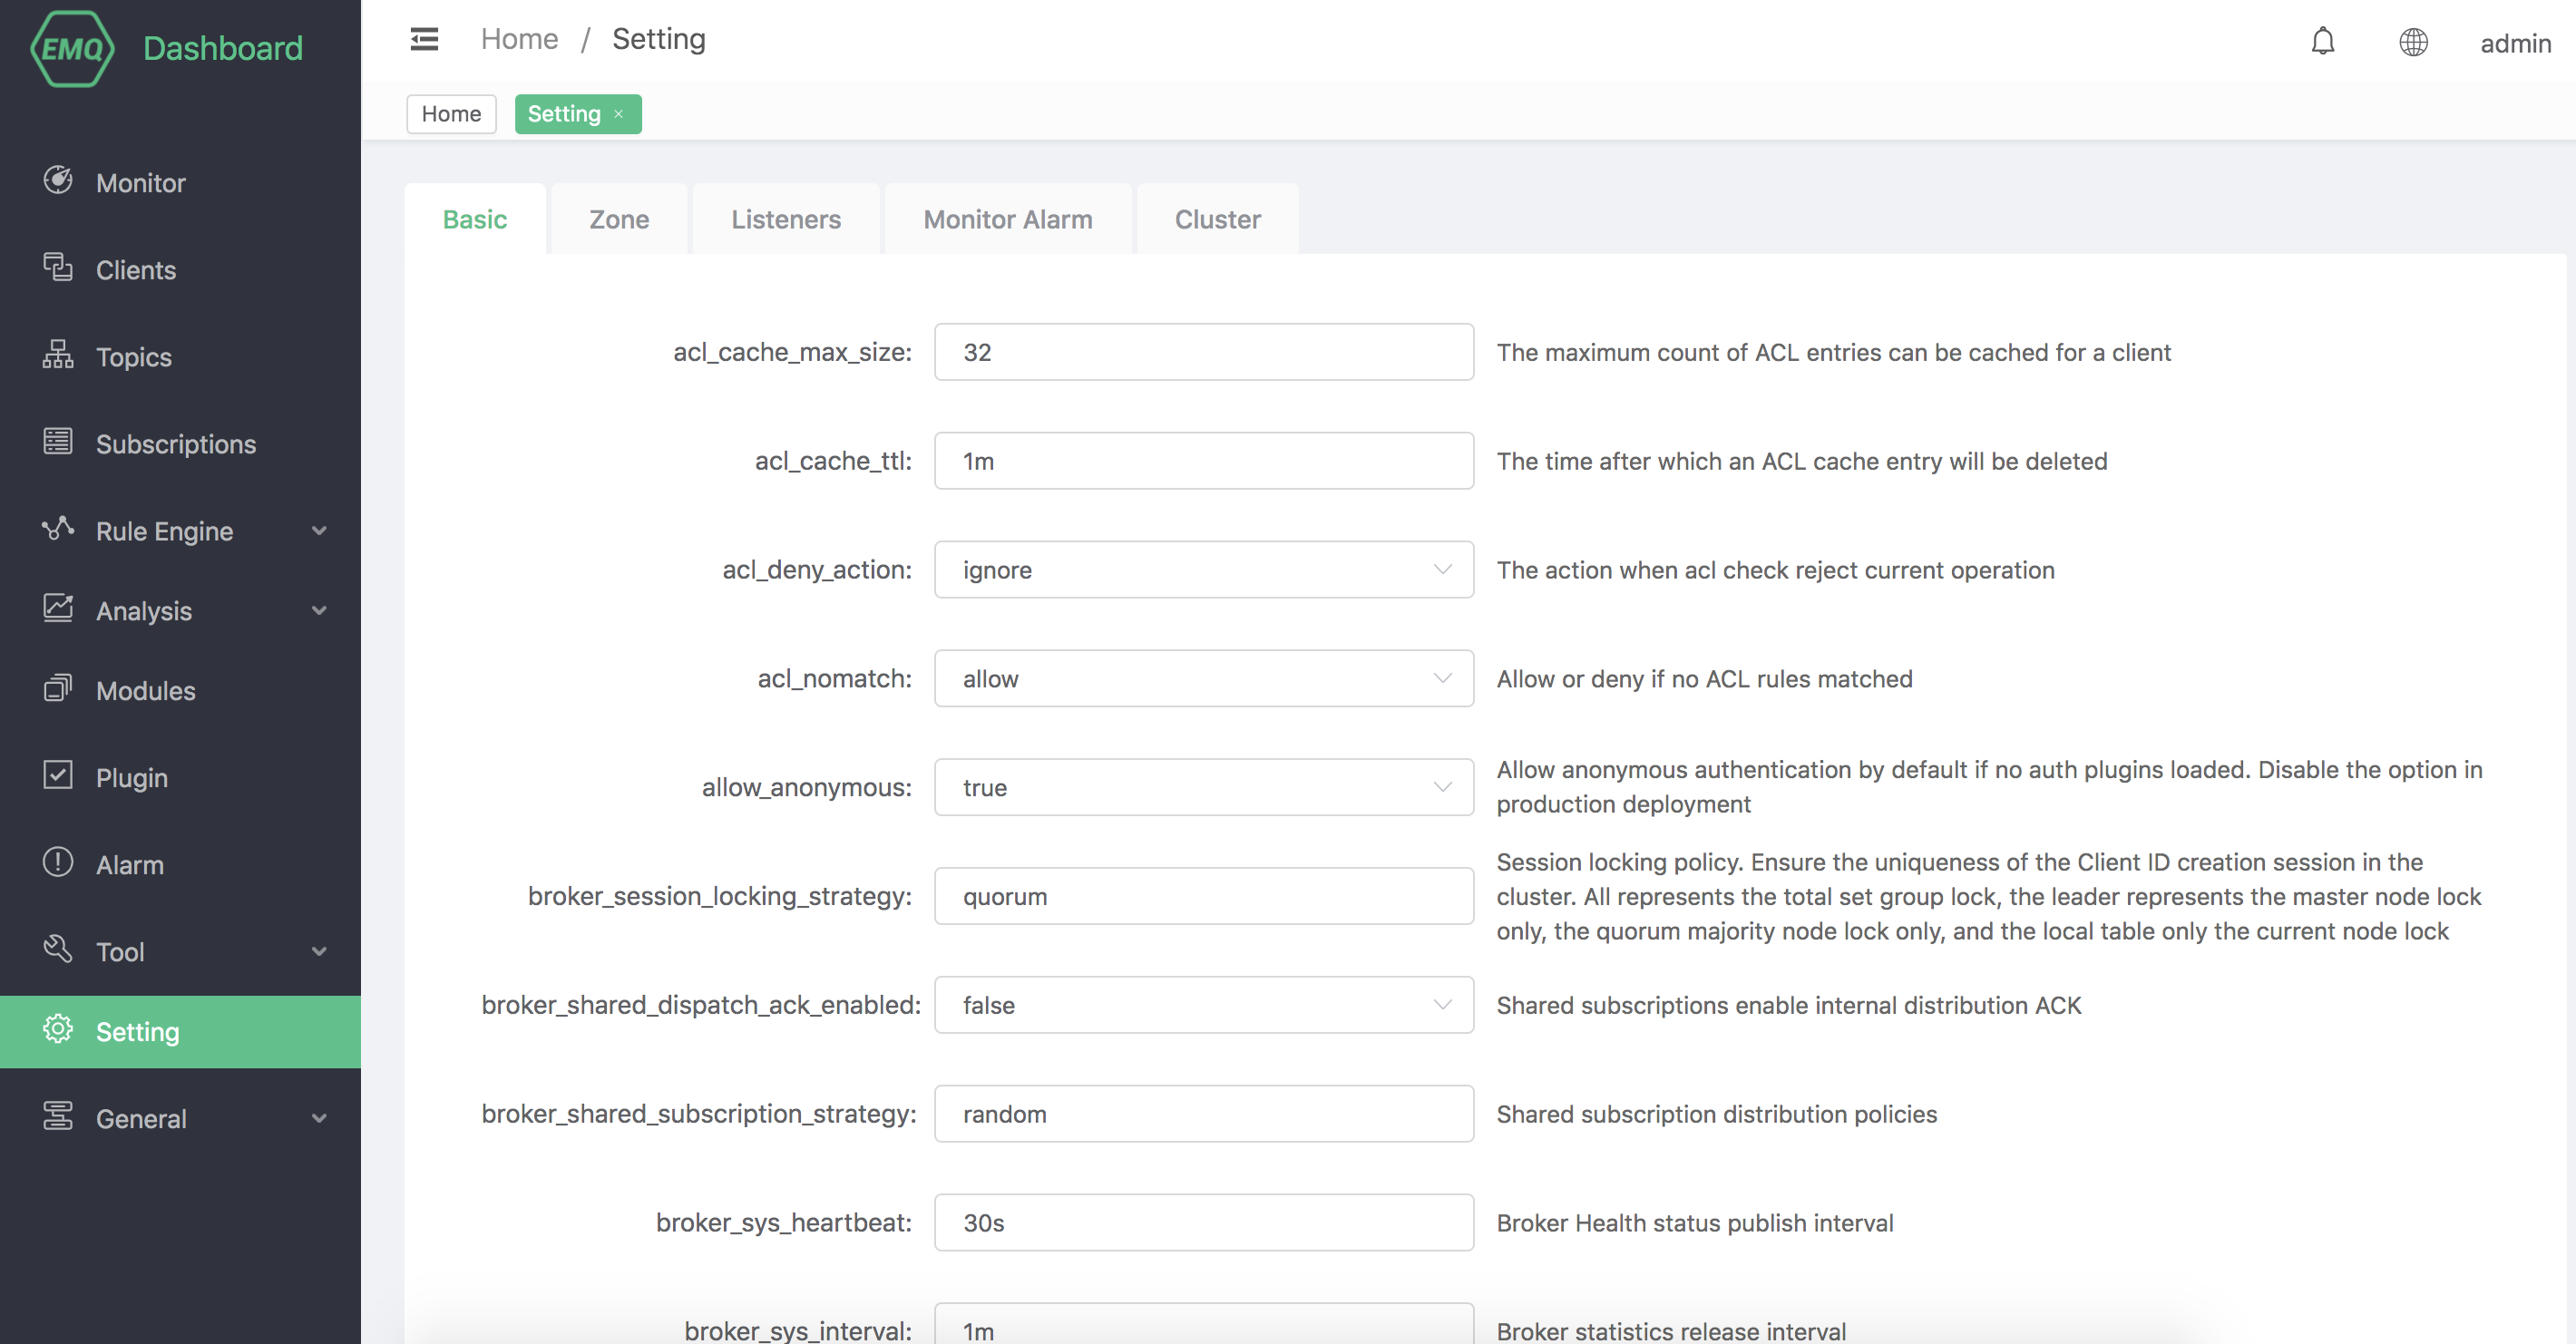This screenshot has width=2576, height=1344.
Task: Click the Dashboard title text
Action: (223, 48)
